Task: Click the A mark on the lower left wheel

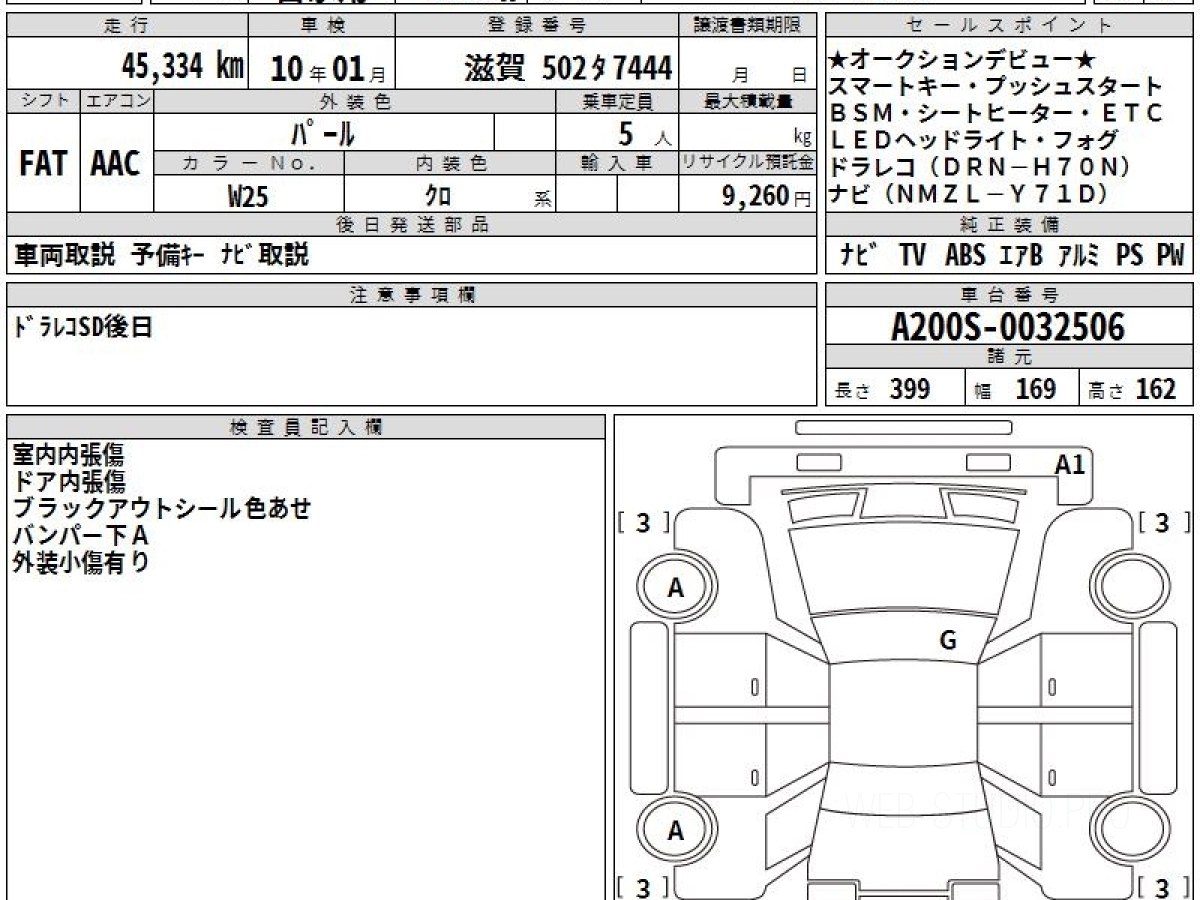Action: pos(676,831)
